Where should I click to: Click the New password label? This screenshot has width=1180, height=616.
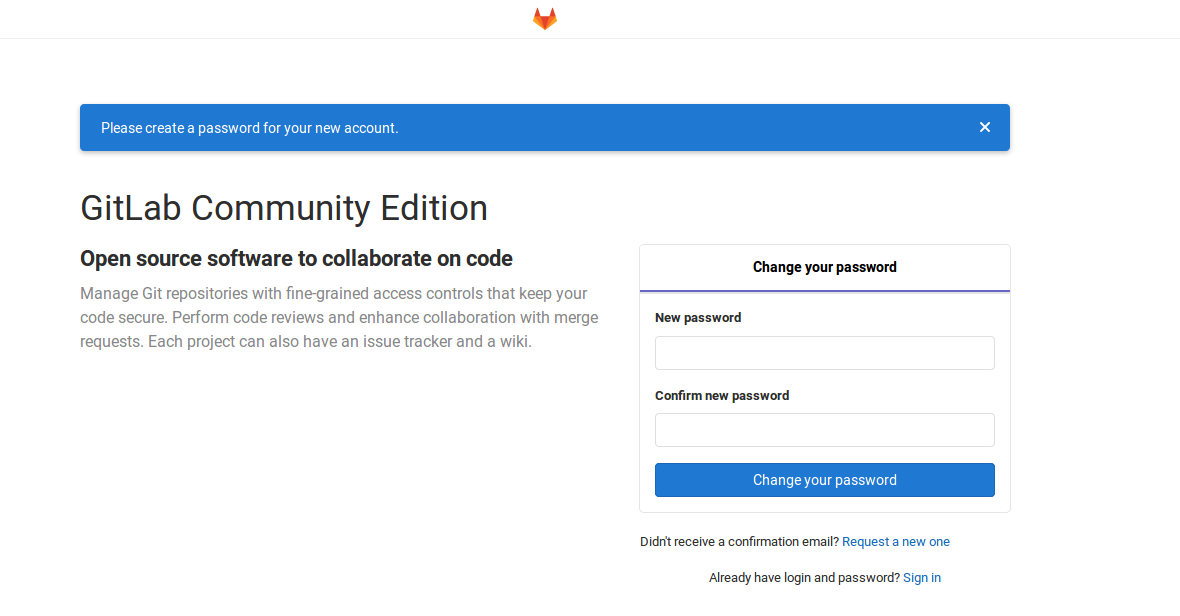pos(698,317)
